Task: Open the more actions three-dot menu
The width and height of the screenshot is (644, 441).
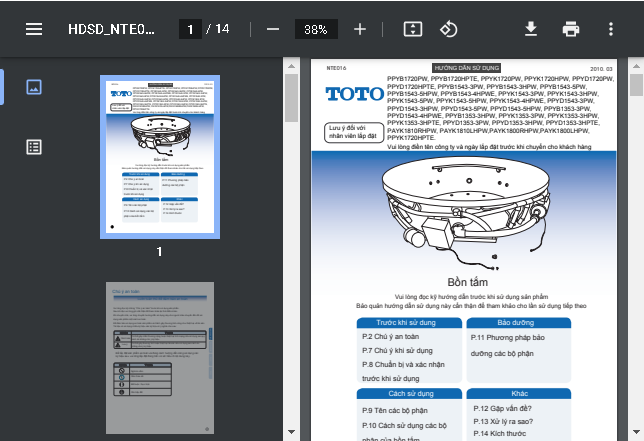Action: pyautogui.click(x=611, y=29)
